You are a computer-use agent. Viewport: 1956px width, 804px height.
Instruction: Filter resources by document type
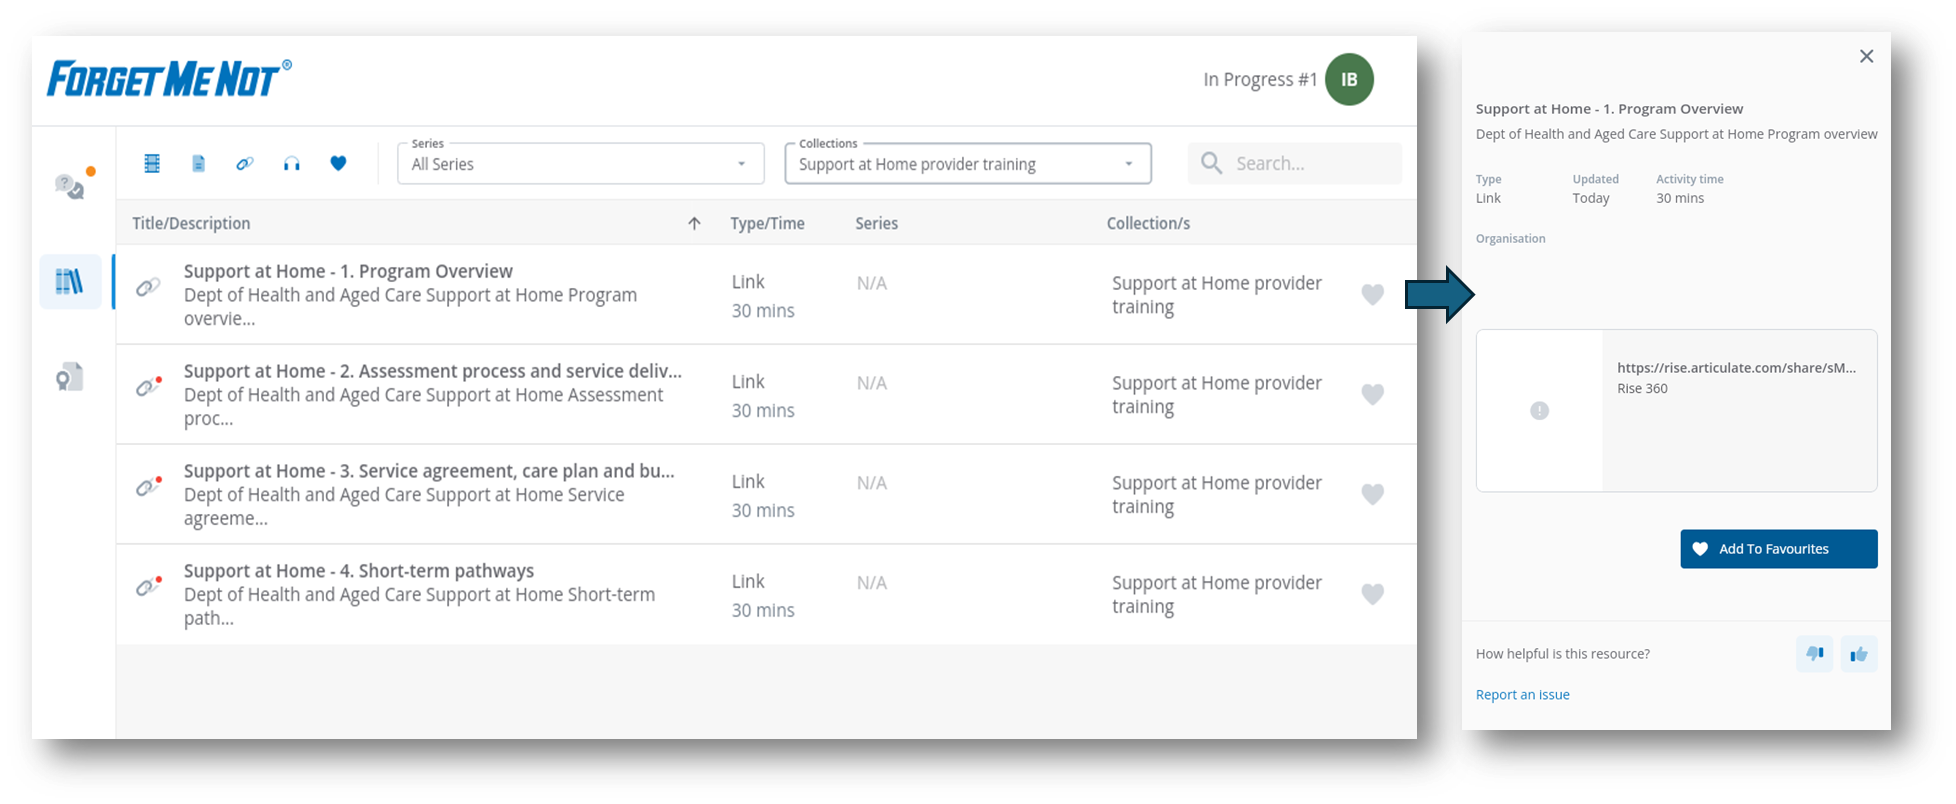coord(198,163)
